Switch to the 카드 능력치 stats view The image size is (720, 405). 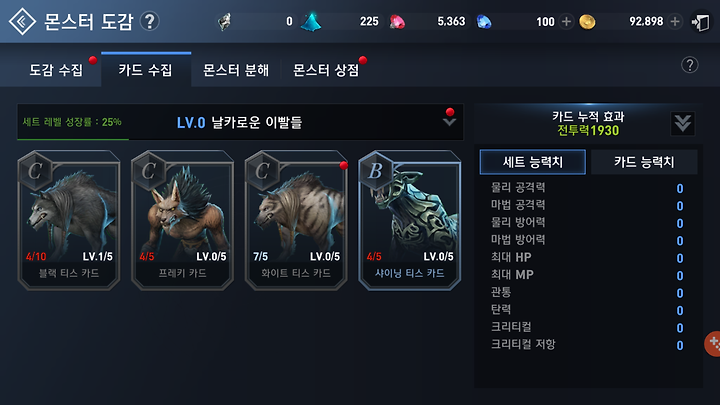click(x=644, y=162)
